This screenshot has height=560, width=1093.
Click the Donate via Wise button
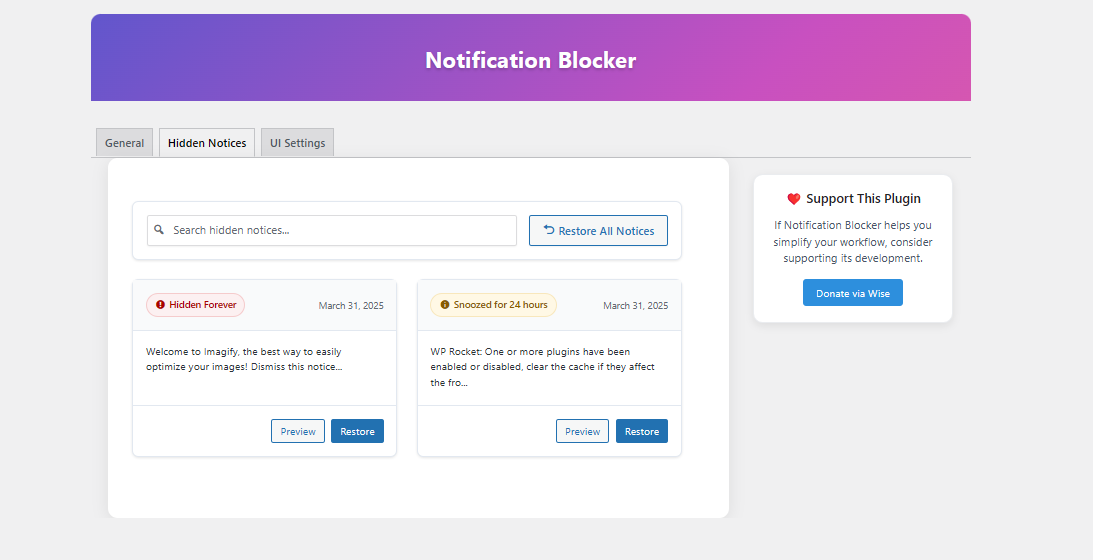(x=853, y=293)
